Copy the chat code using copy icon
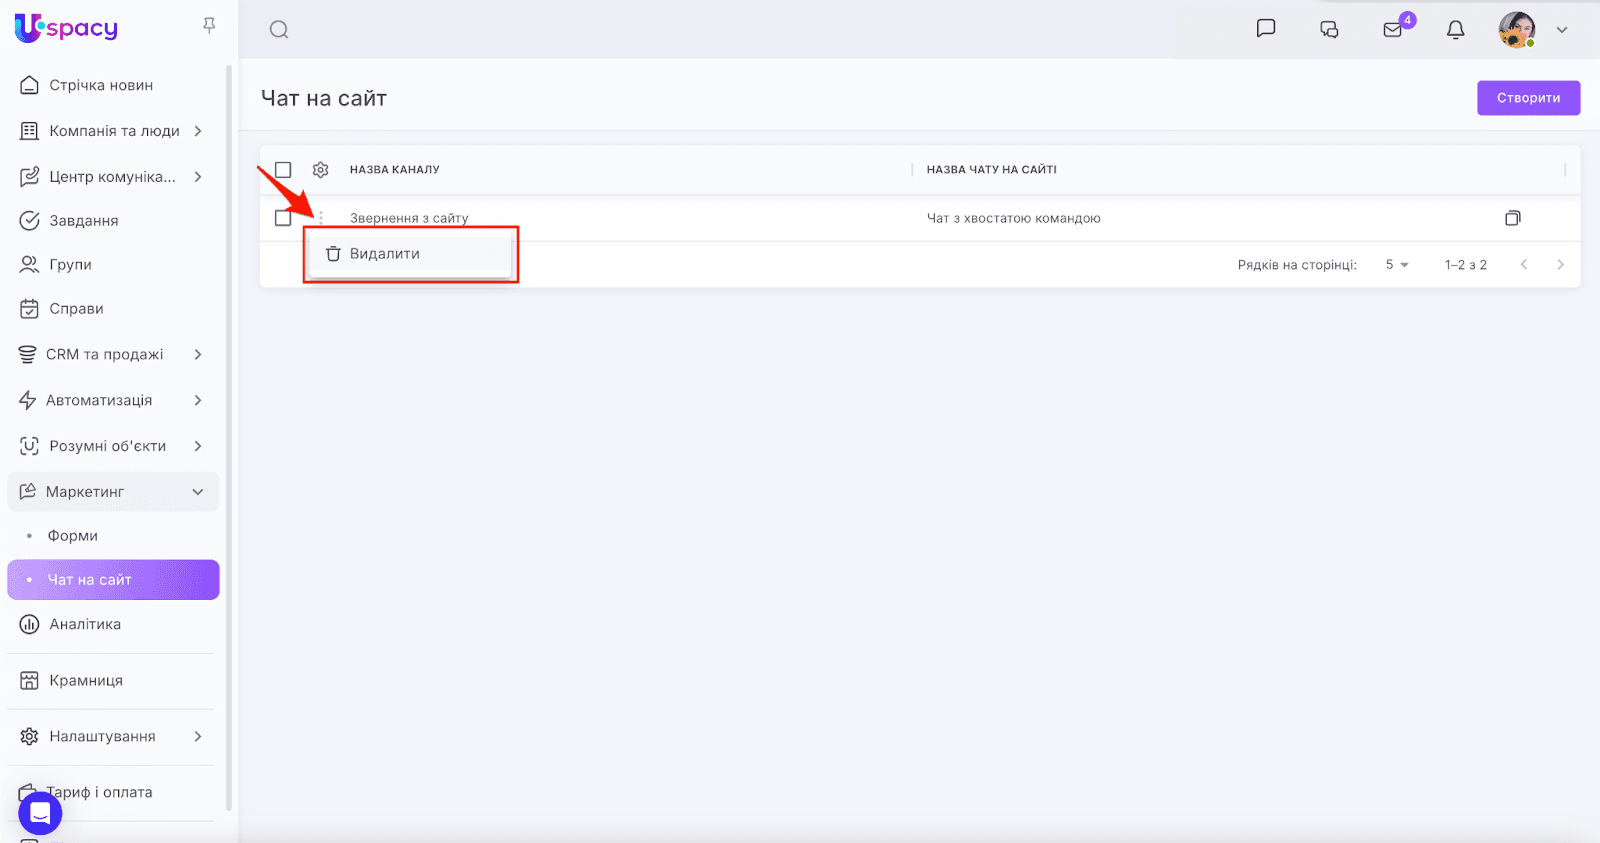This screenshot has height=843, width=1600. [1513, 218]
